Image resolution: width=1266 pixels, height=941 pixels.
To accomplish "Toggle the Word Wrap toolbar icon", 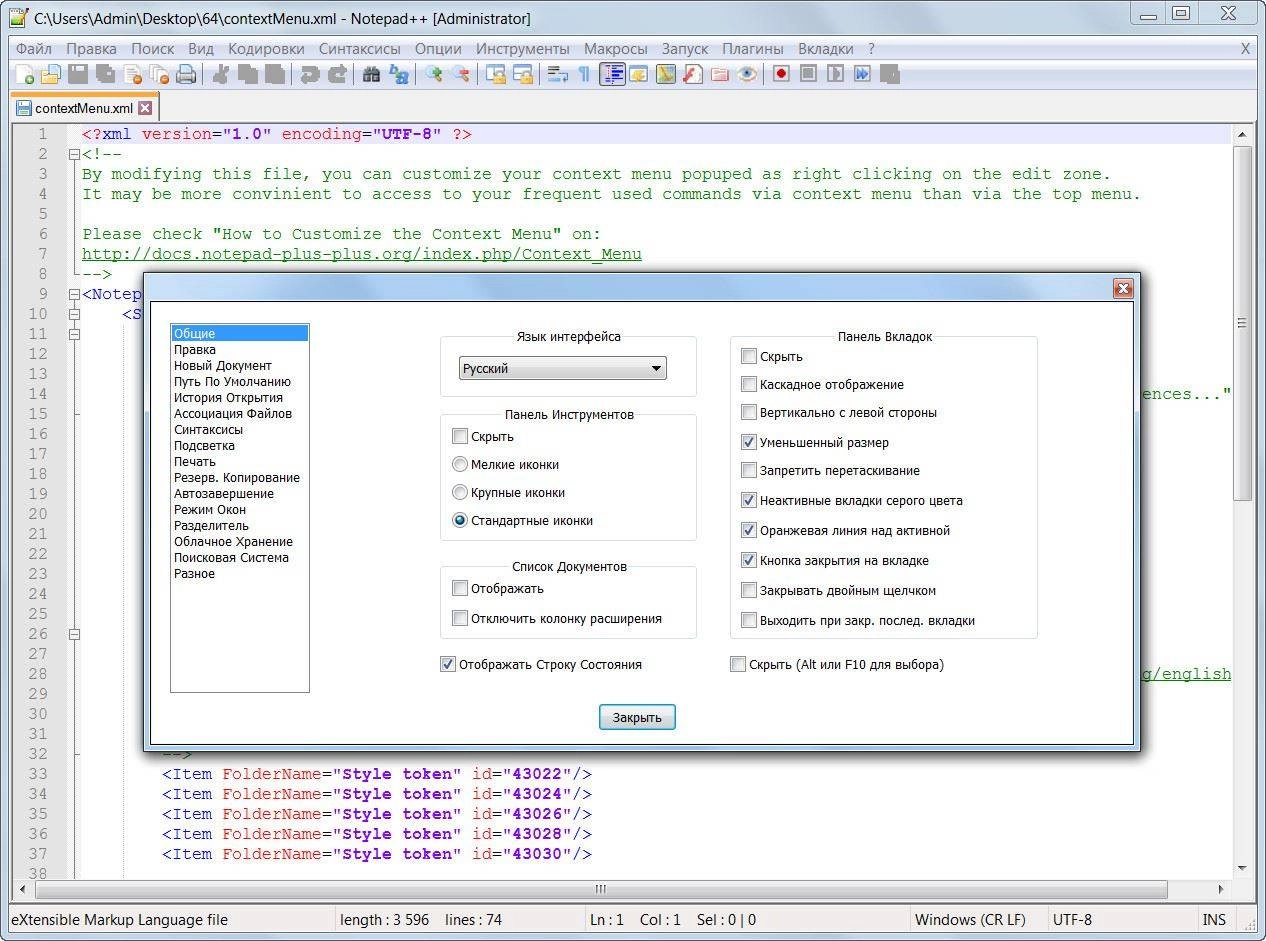I will (x=558, y=74).
